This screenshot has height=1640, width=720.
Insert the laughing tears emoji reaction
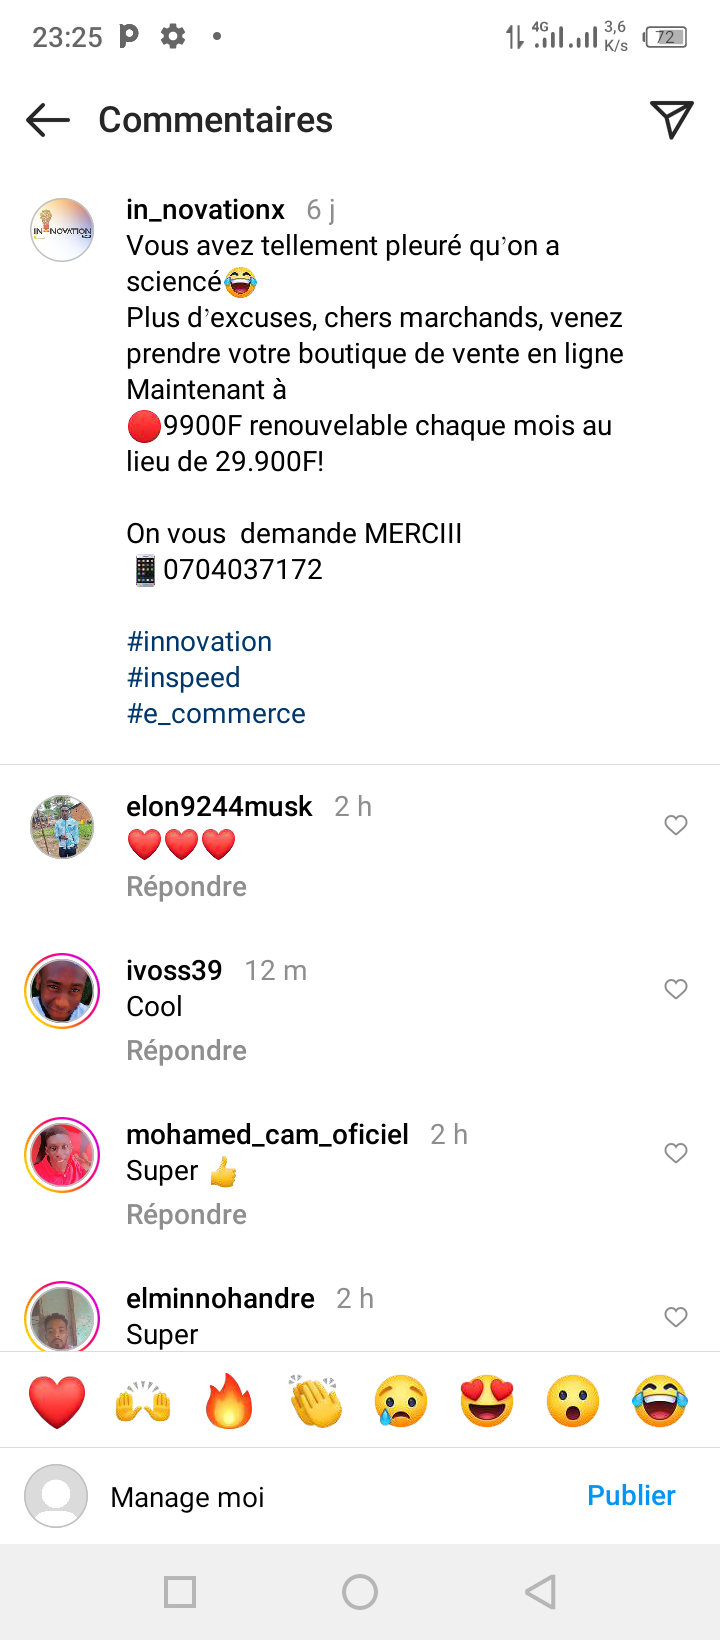[x=660, y=1401]
